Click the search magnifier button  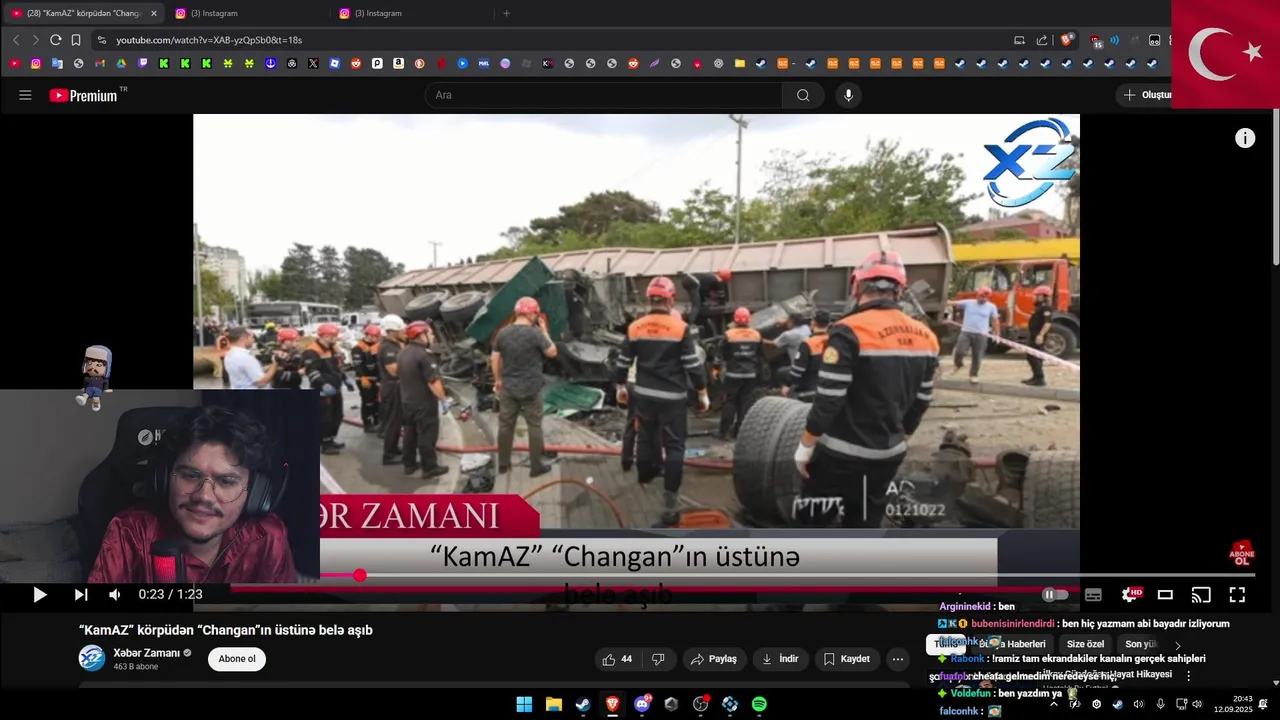click(x=803, y=95)
